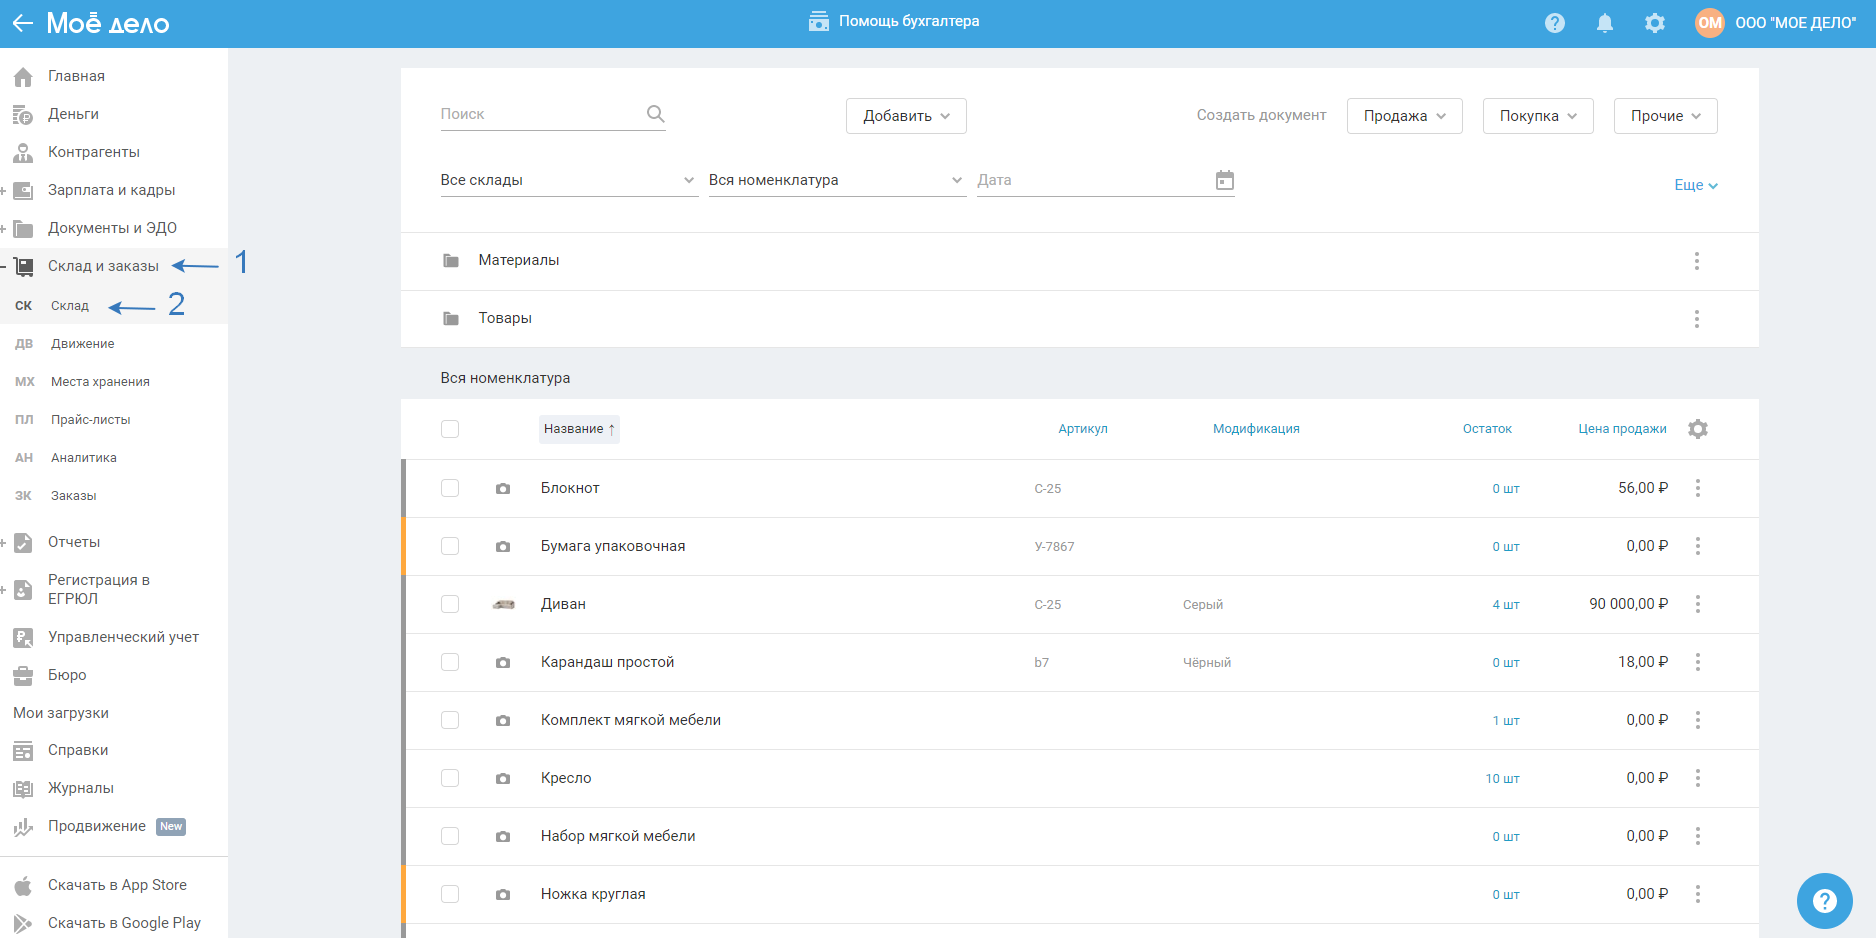Open the Вся номенклатура filter dropdown

point(836,180)
